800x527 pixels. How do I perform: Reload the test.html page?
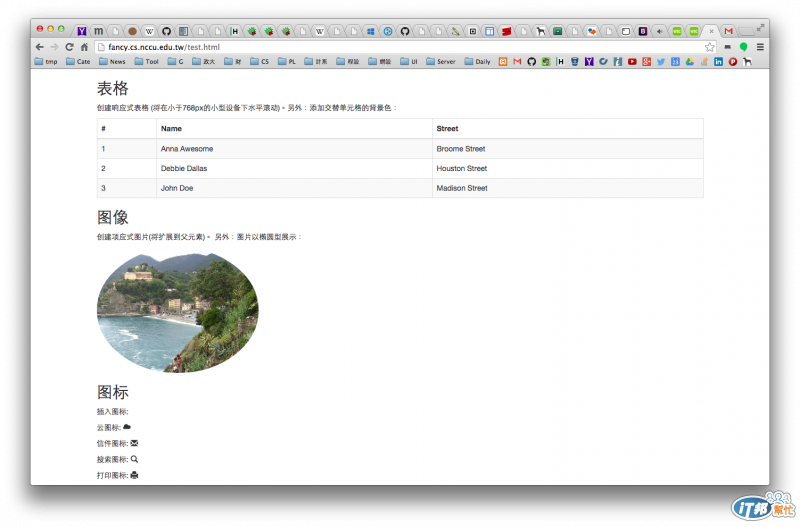pos(69,47)
